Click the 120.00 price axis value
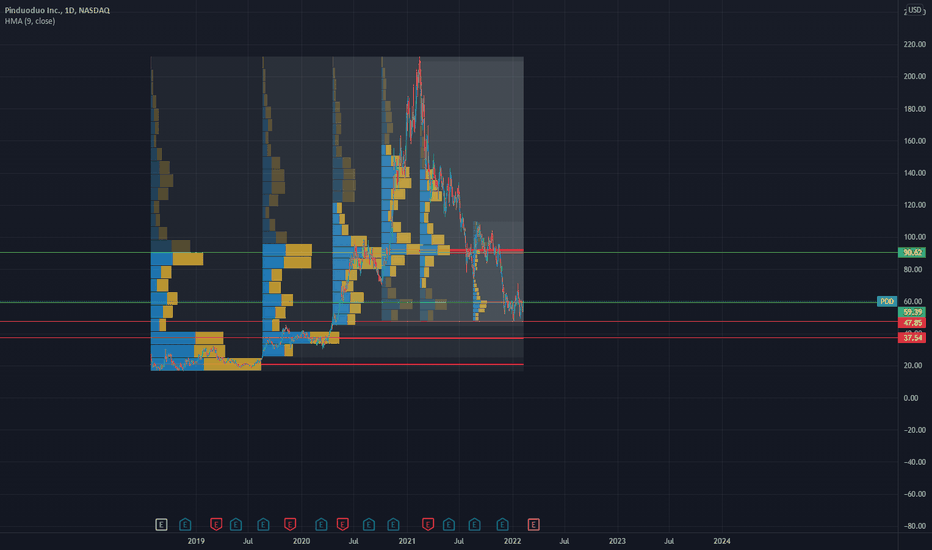This screenshot has width=932, height=550. [x=914, y=205]
